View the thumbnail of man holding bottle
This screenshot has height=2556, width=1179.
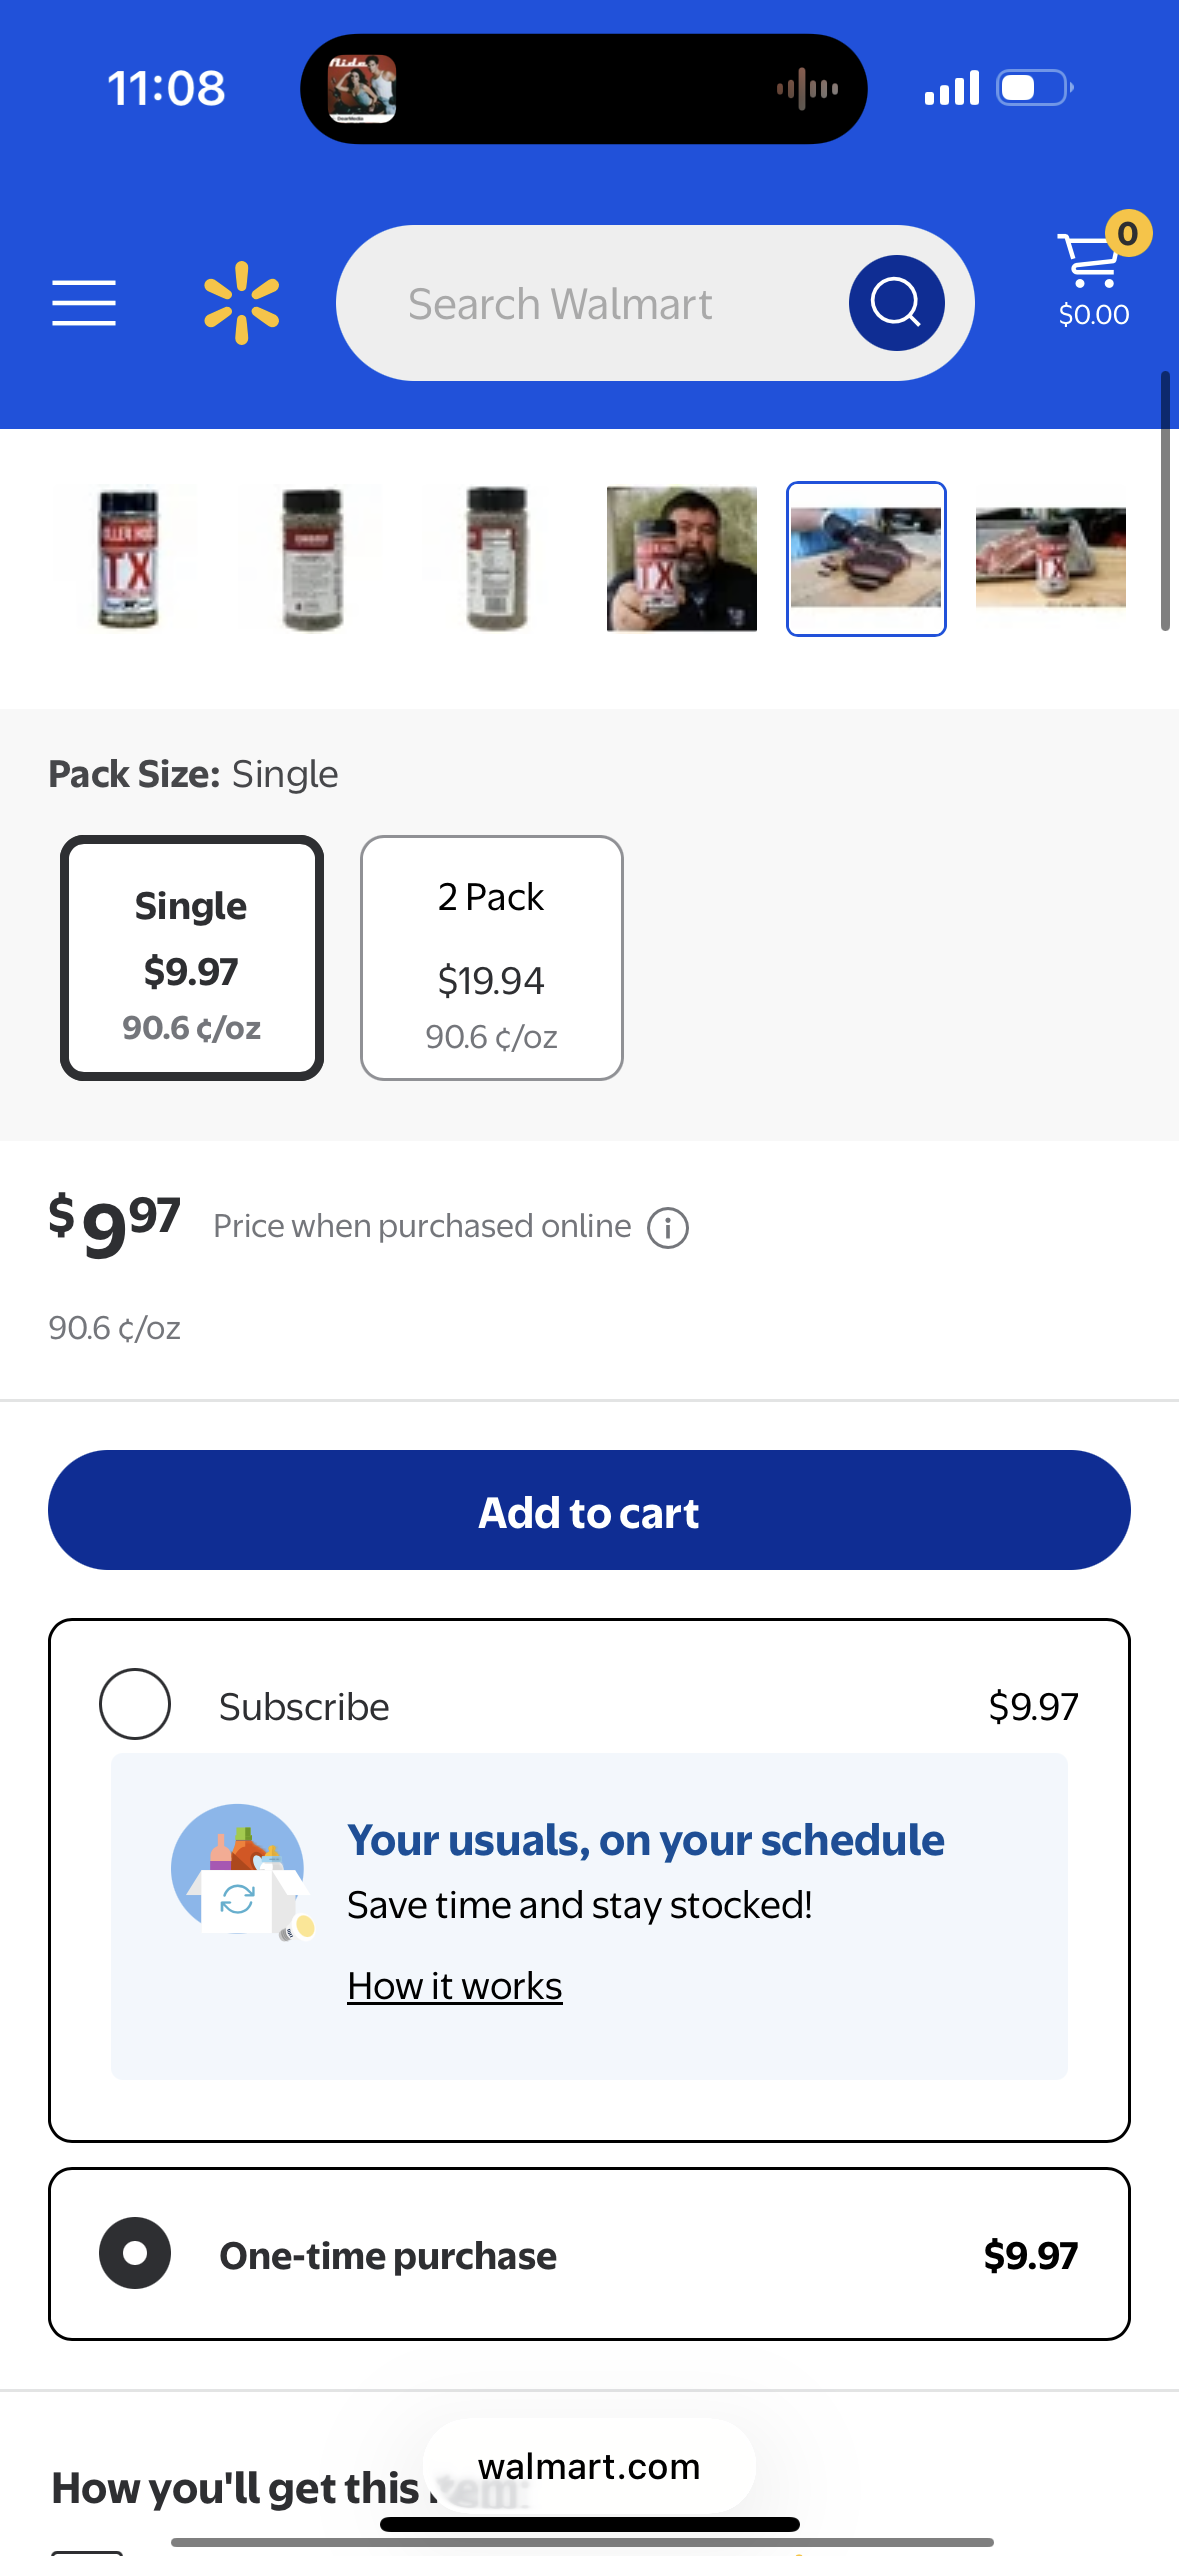[x=682, y=558]
